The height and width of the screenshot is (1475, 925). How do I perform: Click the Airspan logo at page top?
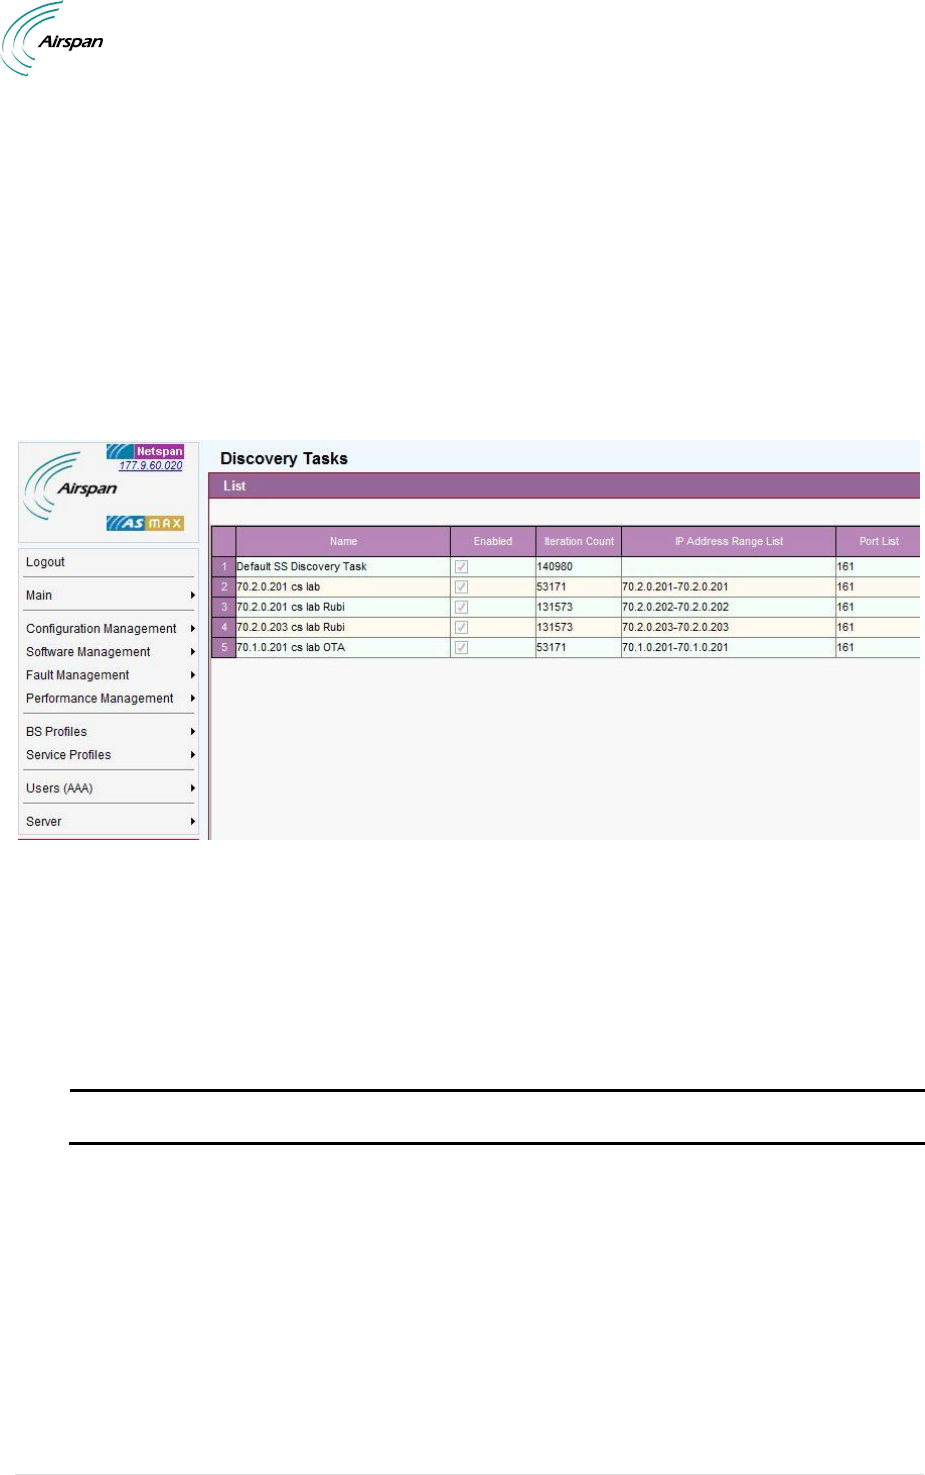click(53, 39)
